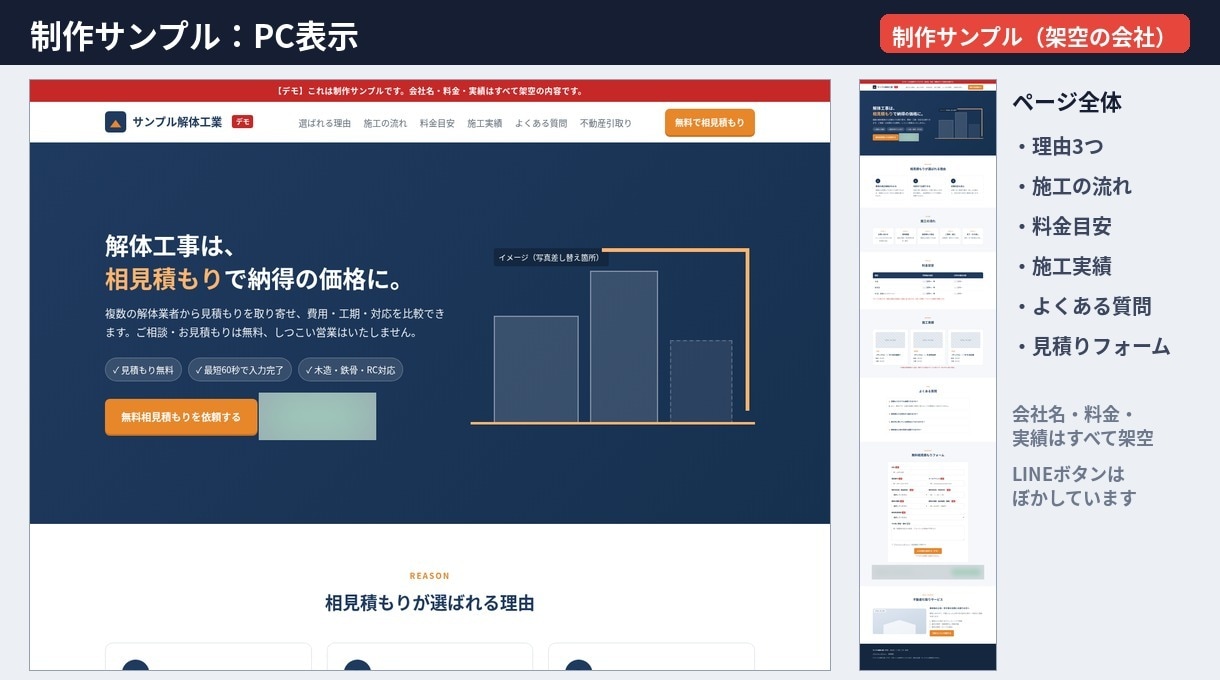Open よくある質問 from the nav bar

pos(541,123)
